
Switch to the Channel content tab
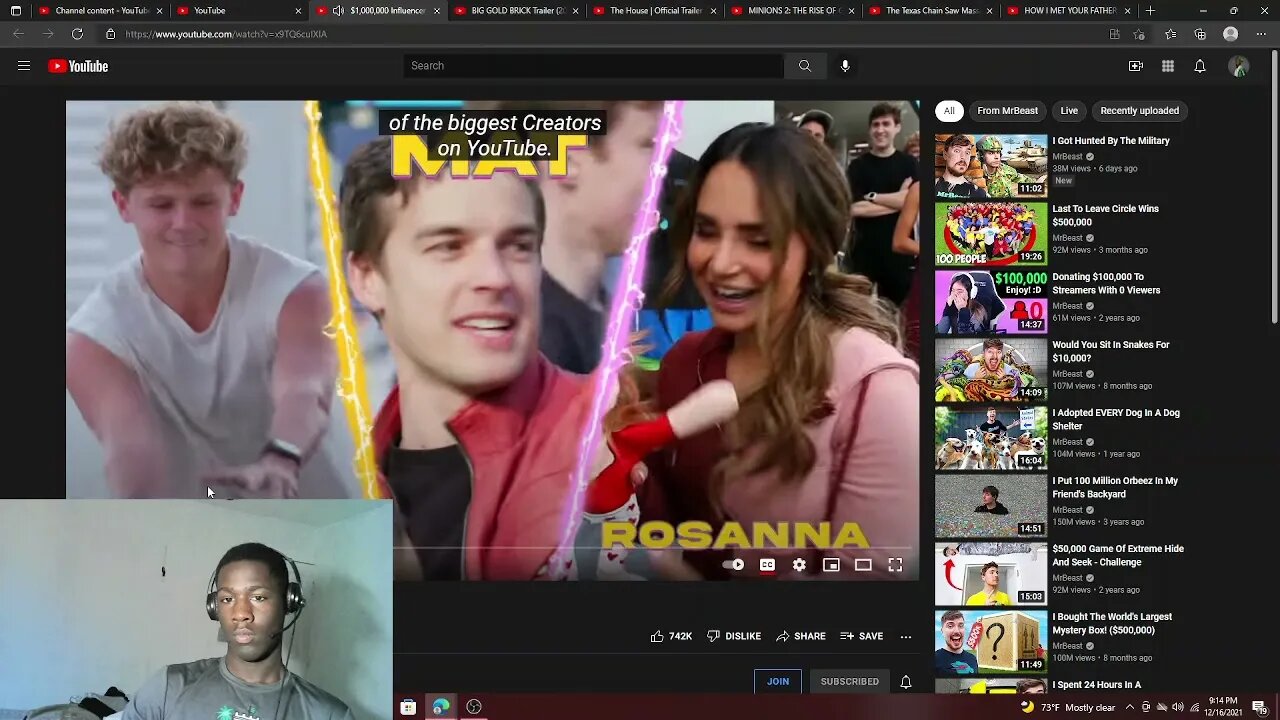click(x=101, y=10)
